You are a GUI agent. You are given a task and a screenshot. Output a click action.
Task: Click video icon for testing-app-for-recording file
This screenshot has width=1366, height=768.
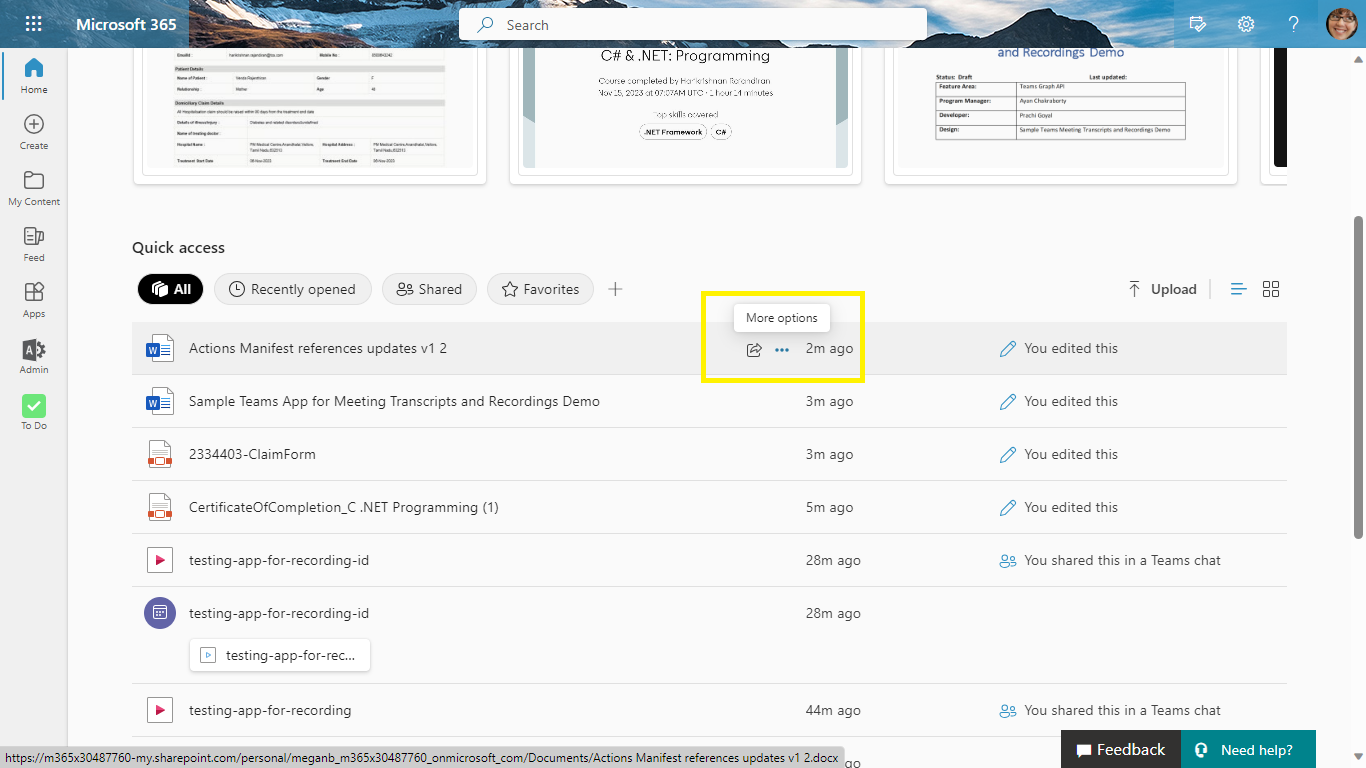(160, 710)
